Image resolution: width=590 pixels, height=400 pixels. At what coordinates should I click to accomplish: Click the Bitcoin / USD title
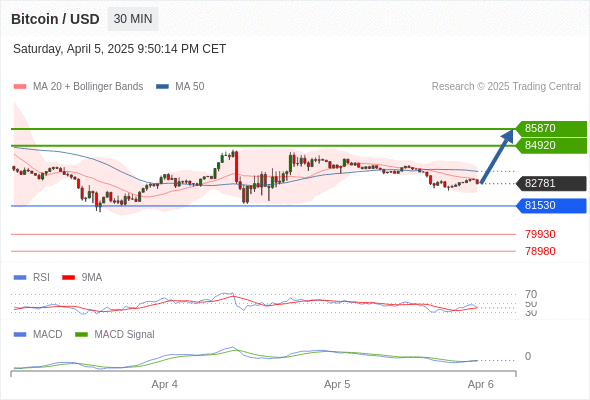55,19
